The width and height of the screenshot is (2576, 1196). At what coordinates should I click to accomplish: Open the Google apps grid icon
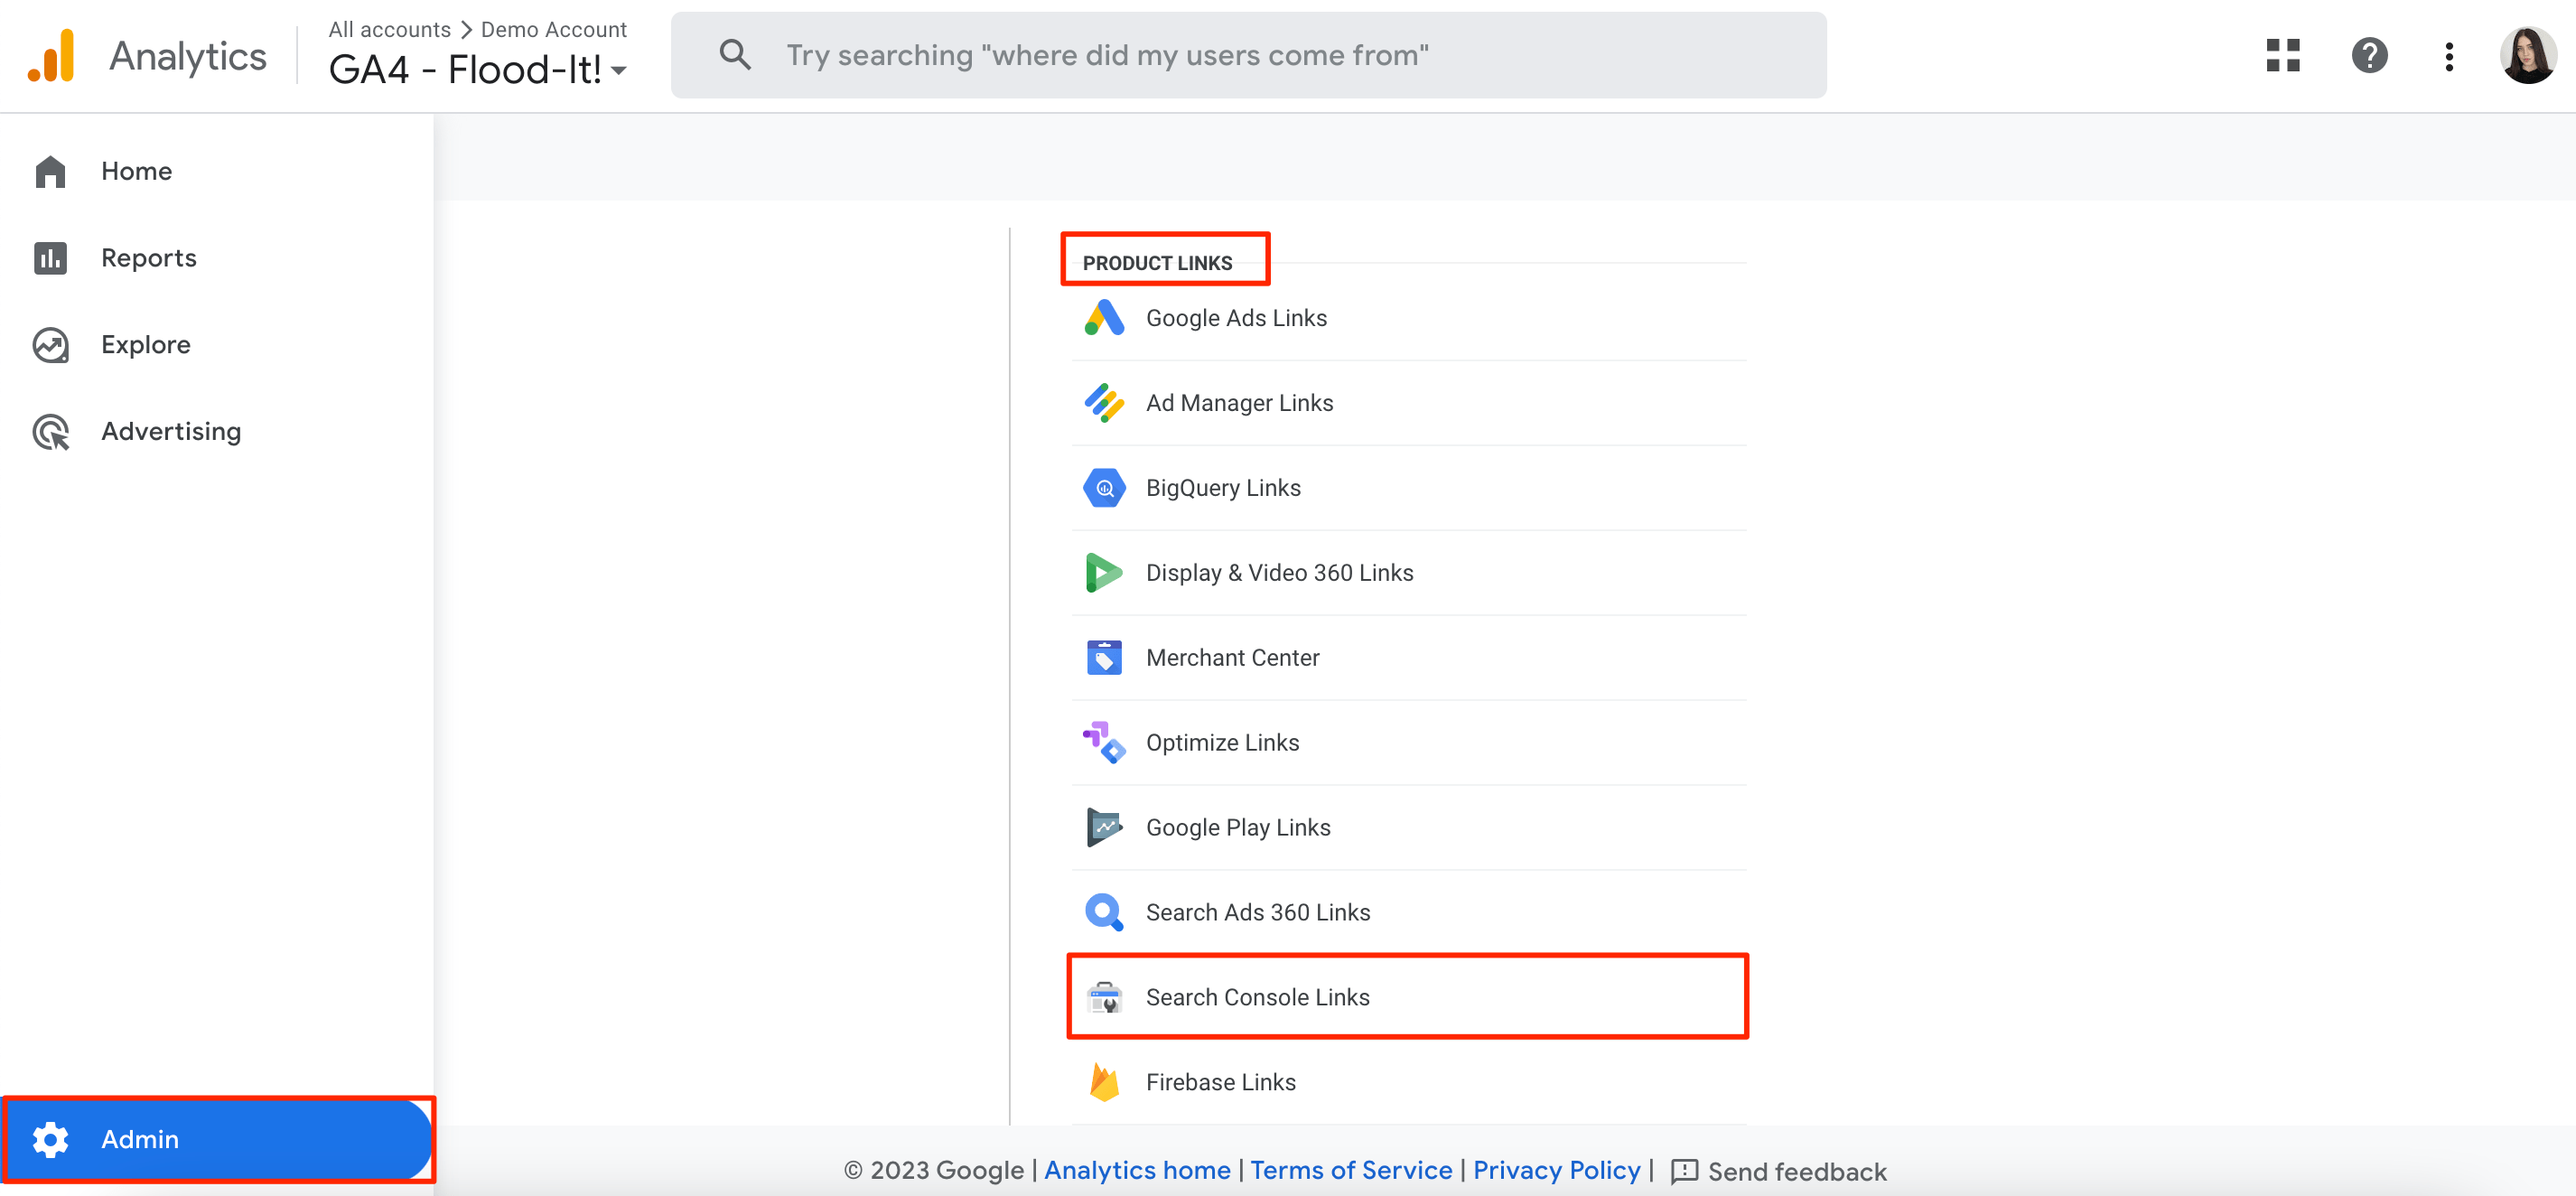pyautogui.click(x=2283, y=56)
